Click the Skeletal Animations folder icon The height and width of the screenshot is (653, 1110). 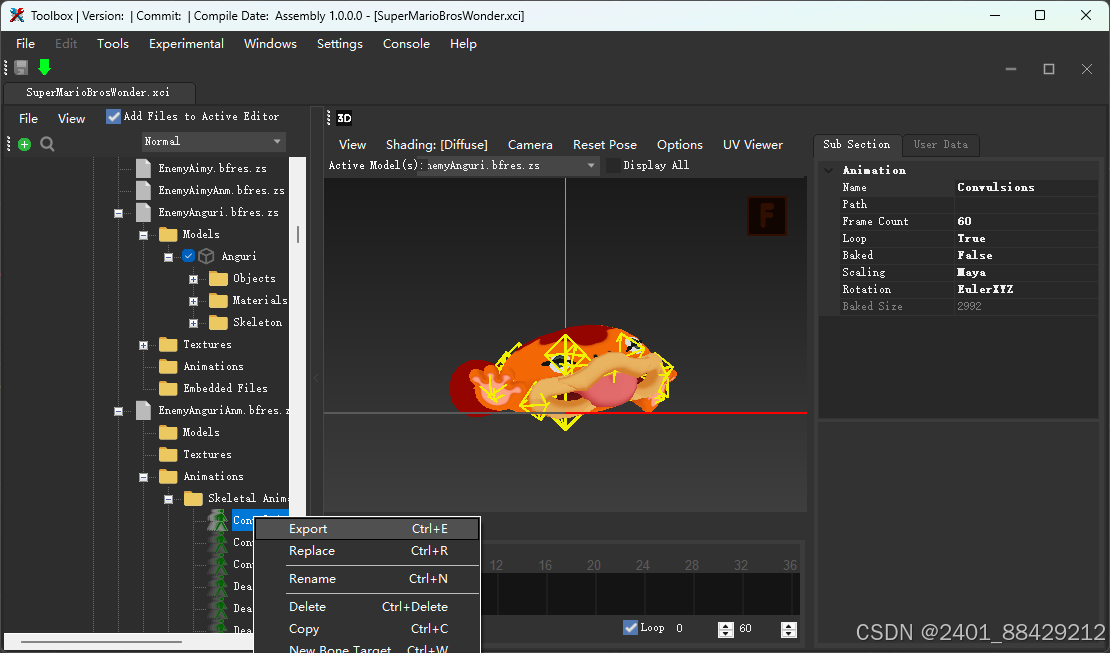coord(193,499)
